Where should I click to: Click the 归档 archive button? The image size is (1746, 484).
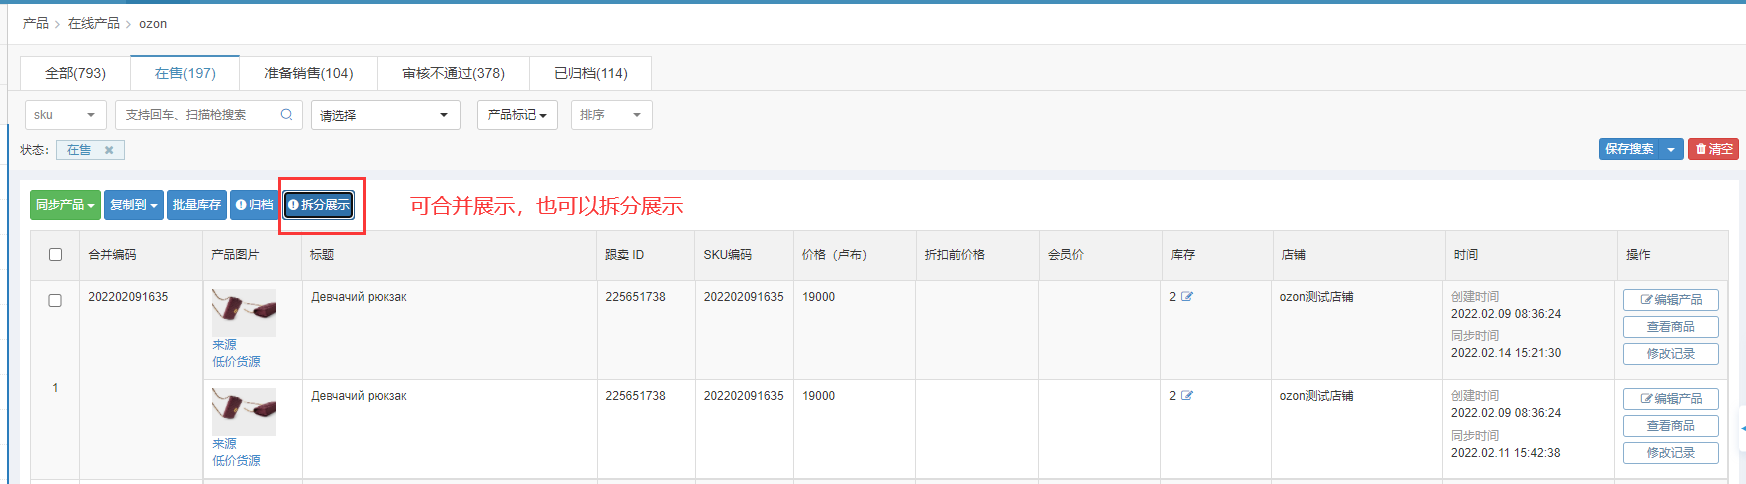254,205
